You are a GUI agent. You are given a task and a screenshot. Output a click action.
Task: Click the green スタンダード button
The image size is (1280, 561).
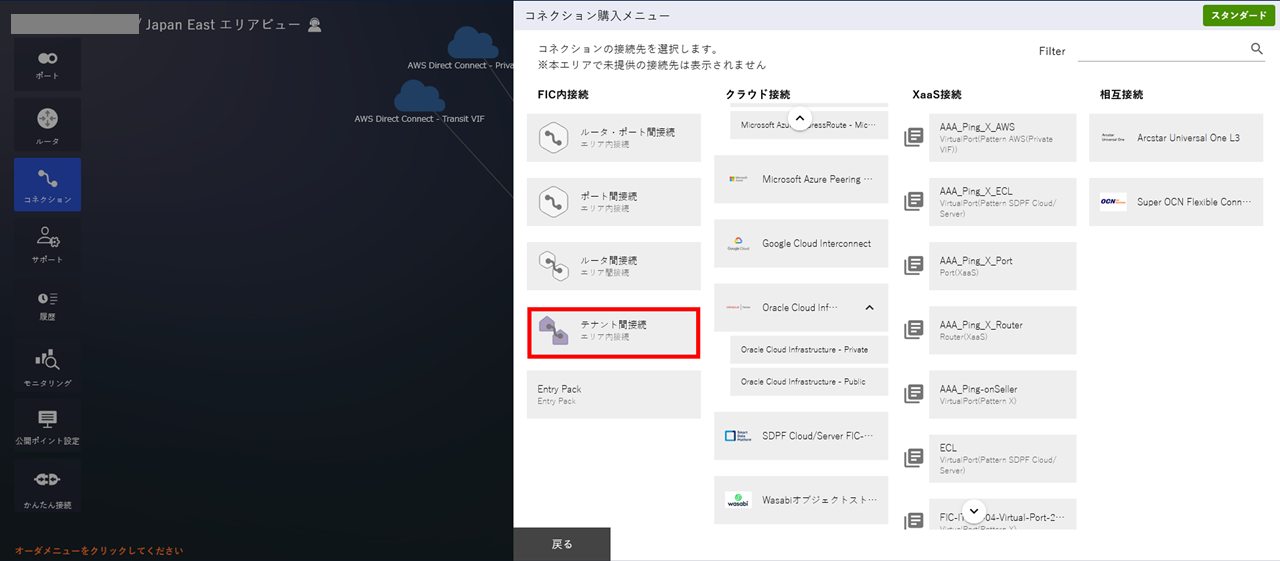[1239, 15]
